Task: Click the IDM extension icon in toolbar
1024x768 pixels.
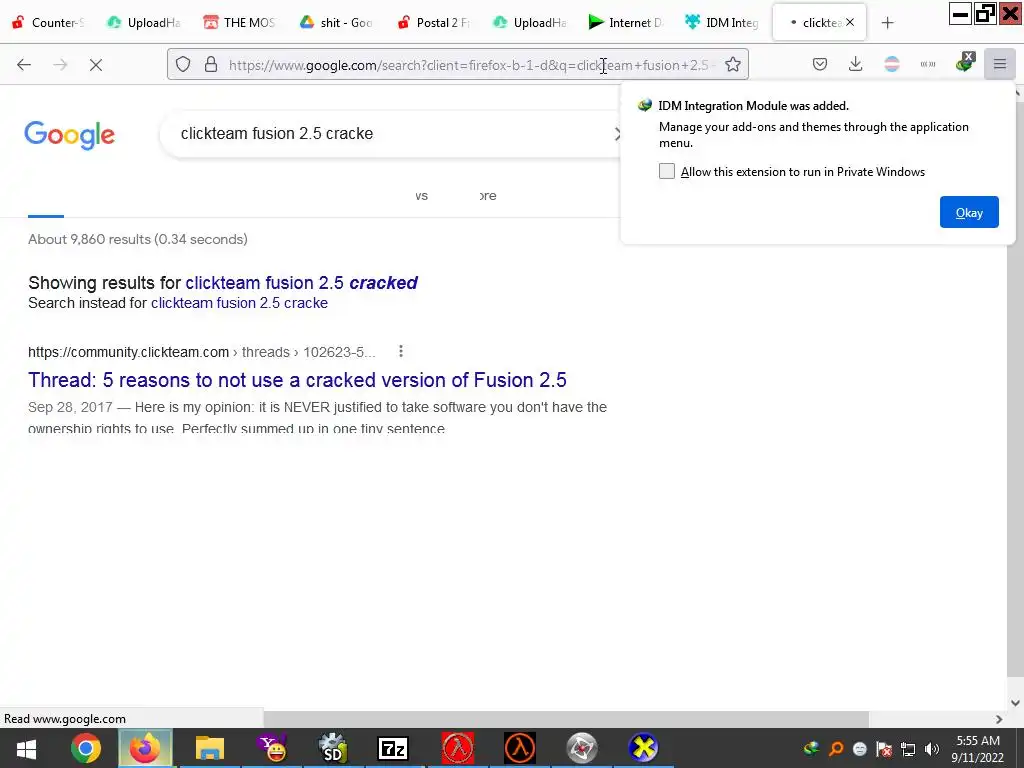Action: pos(965,63)
